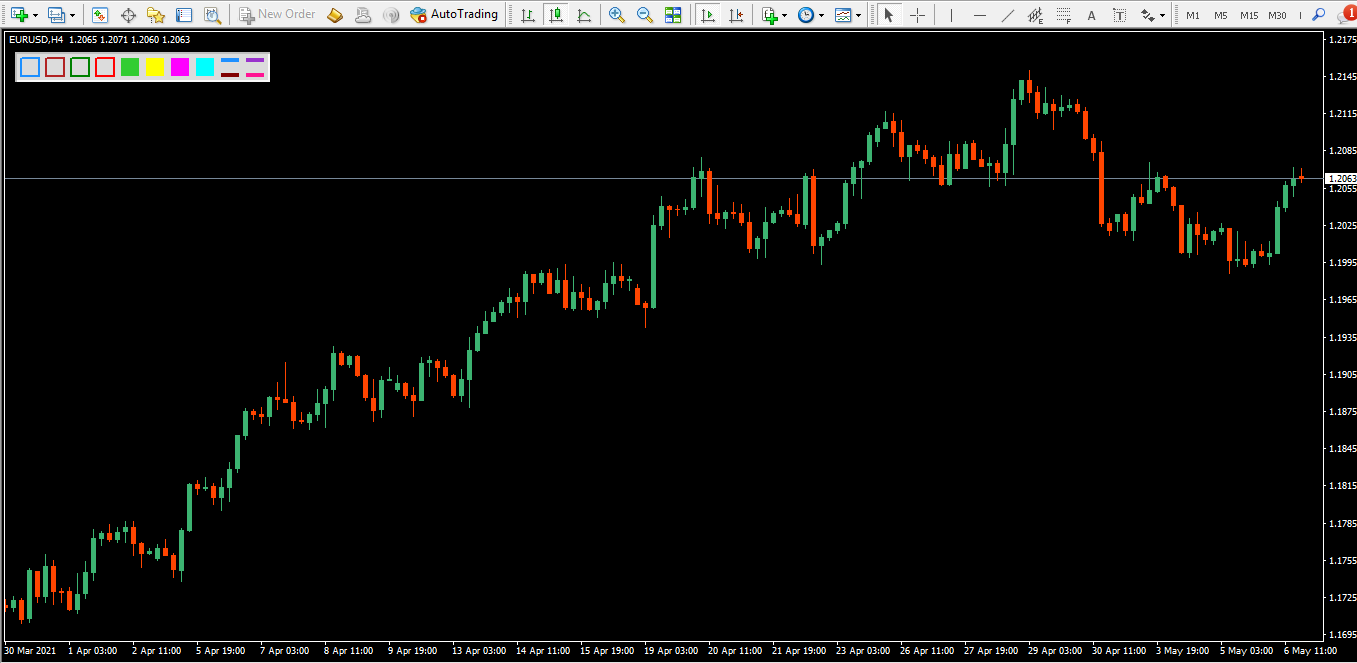Toggle the AutoTrading button
The width and height of the screenshot is (1357, 663).
(454, 15)
